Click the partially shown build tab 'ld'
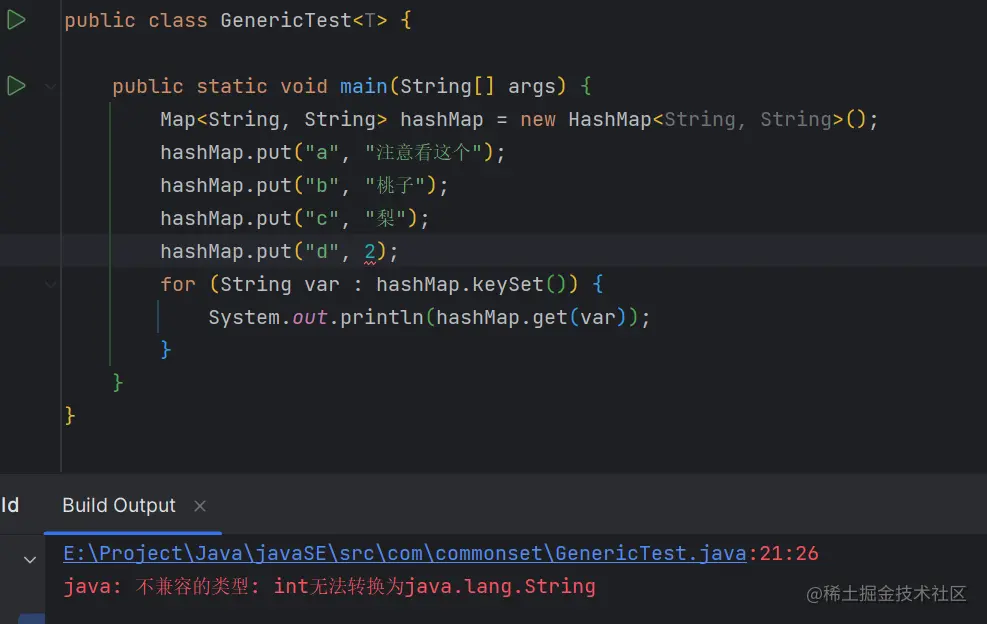Viewport: 987px width, 624px height. (10, 506)
